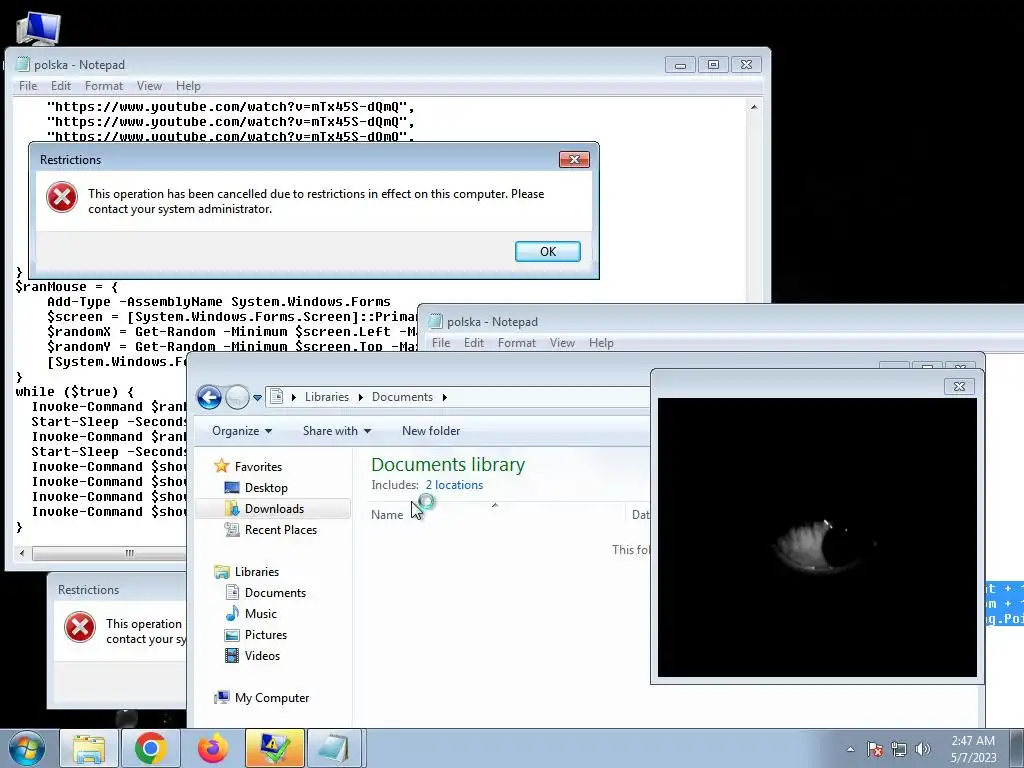Click horizontal scrollbar left arrow in Notepad
This screenshot has height=768, width=1024.
(22, 553)
